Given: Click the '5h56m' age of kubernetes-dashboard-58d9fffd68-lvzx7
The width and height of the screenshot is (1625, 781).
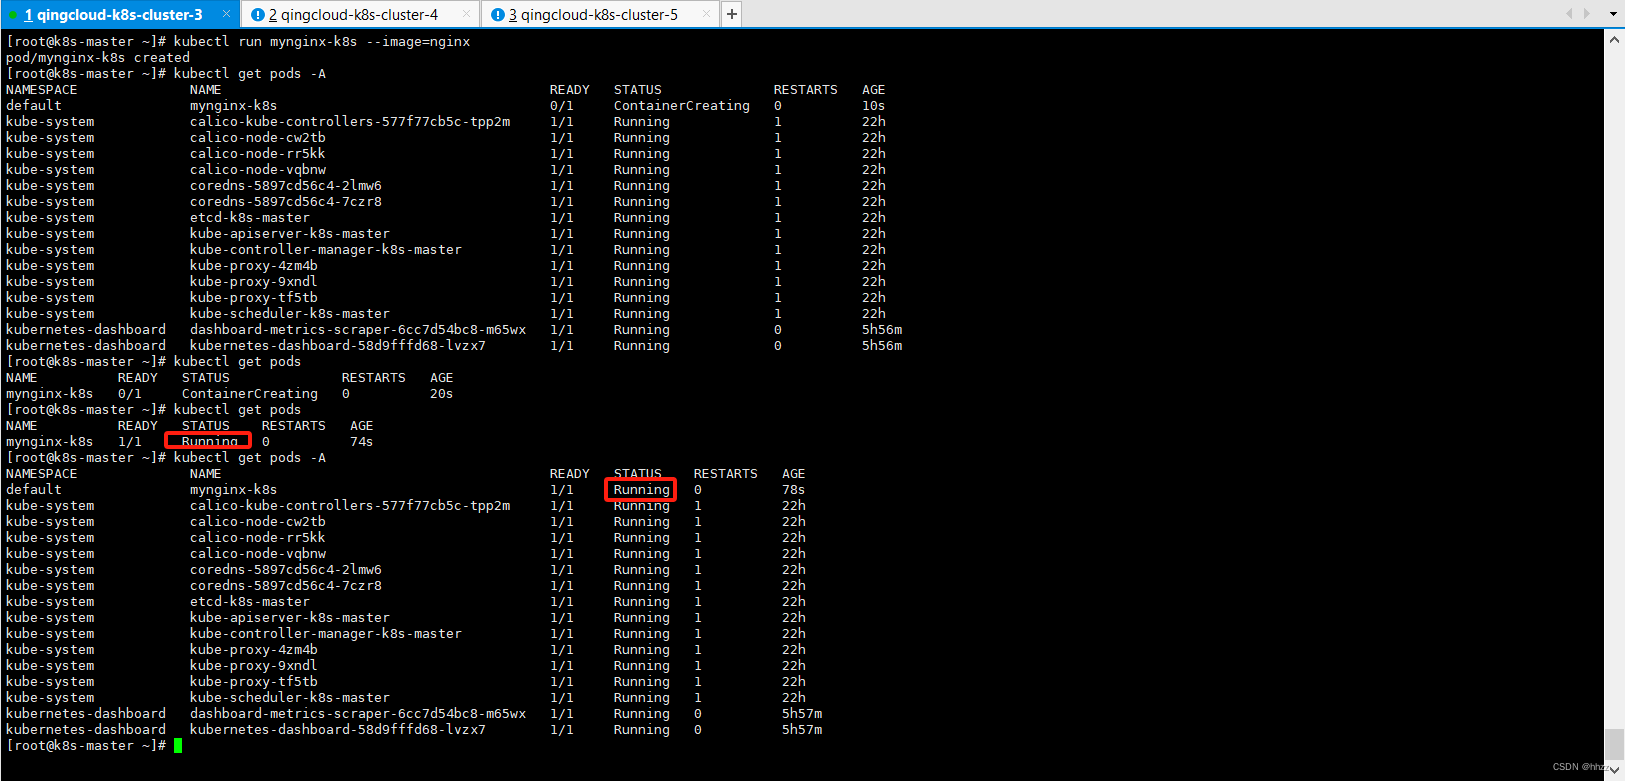Looking at the screenshot, I should pos(882,346).
